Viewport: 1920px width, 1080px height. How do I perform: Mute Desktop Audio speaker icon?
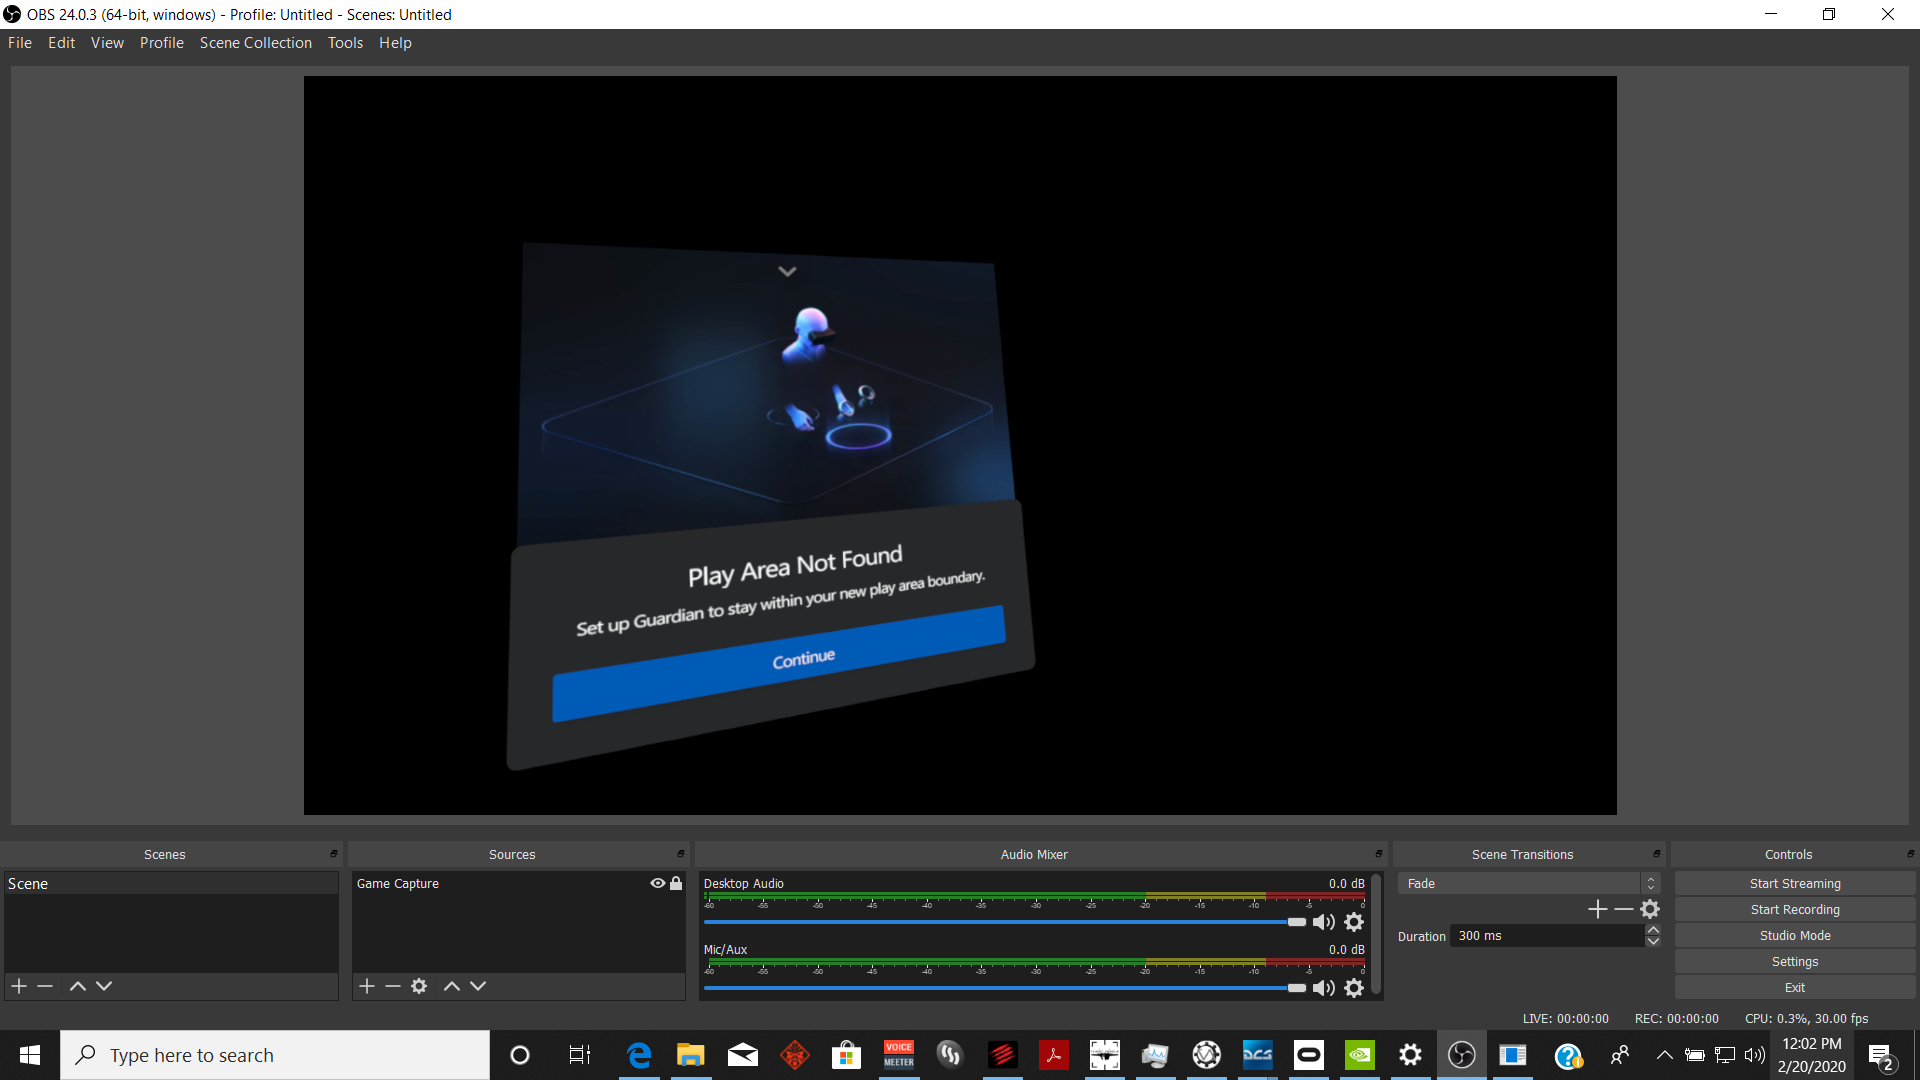1324,922
